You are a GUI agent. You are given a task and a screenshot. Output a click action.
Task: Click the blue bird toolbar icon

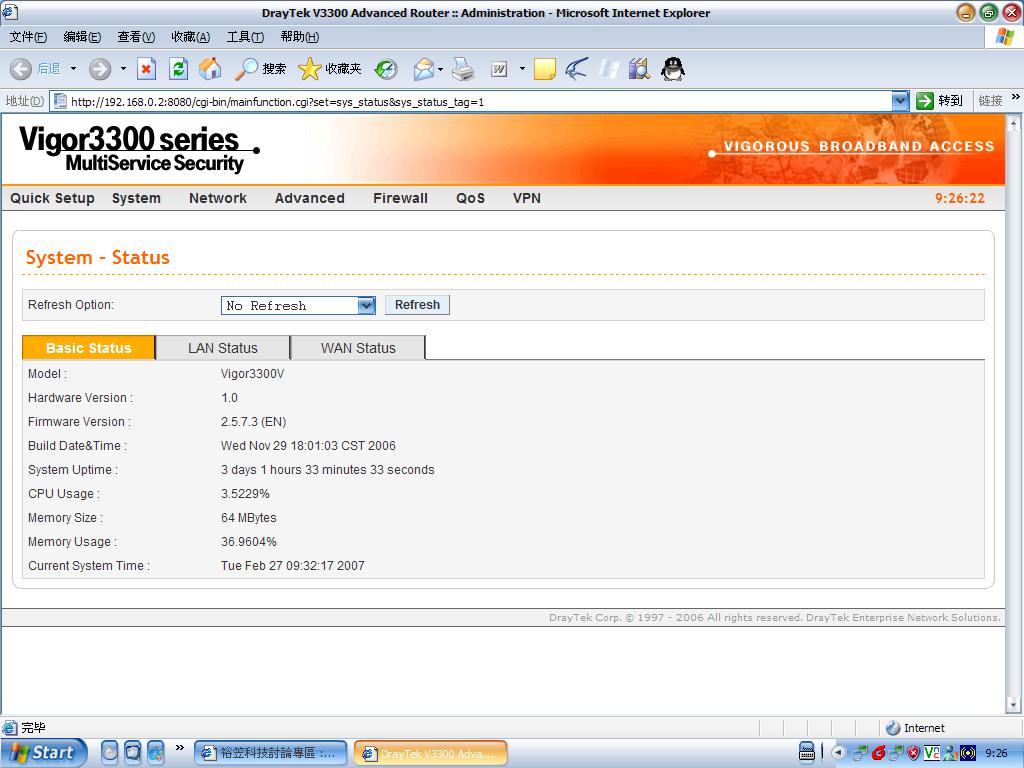pyautogui.click(x=576, y=69)
